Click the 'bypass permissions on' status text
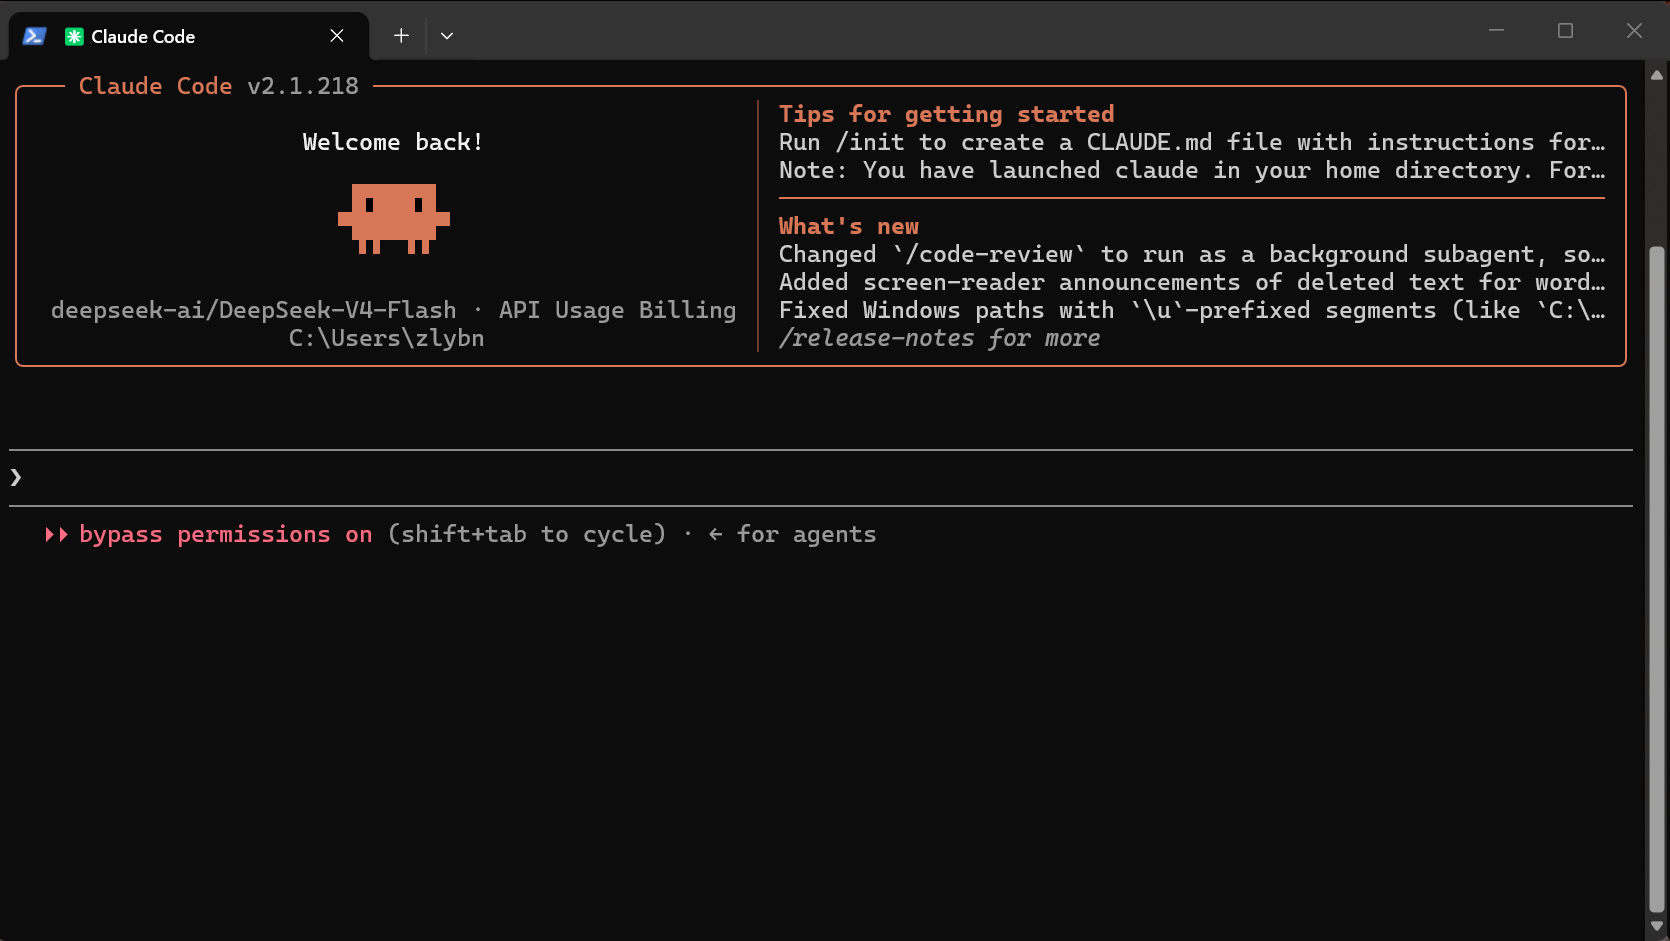1670x941 pixels. point(226,535)
